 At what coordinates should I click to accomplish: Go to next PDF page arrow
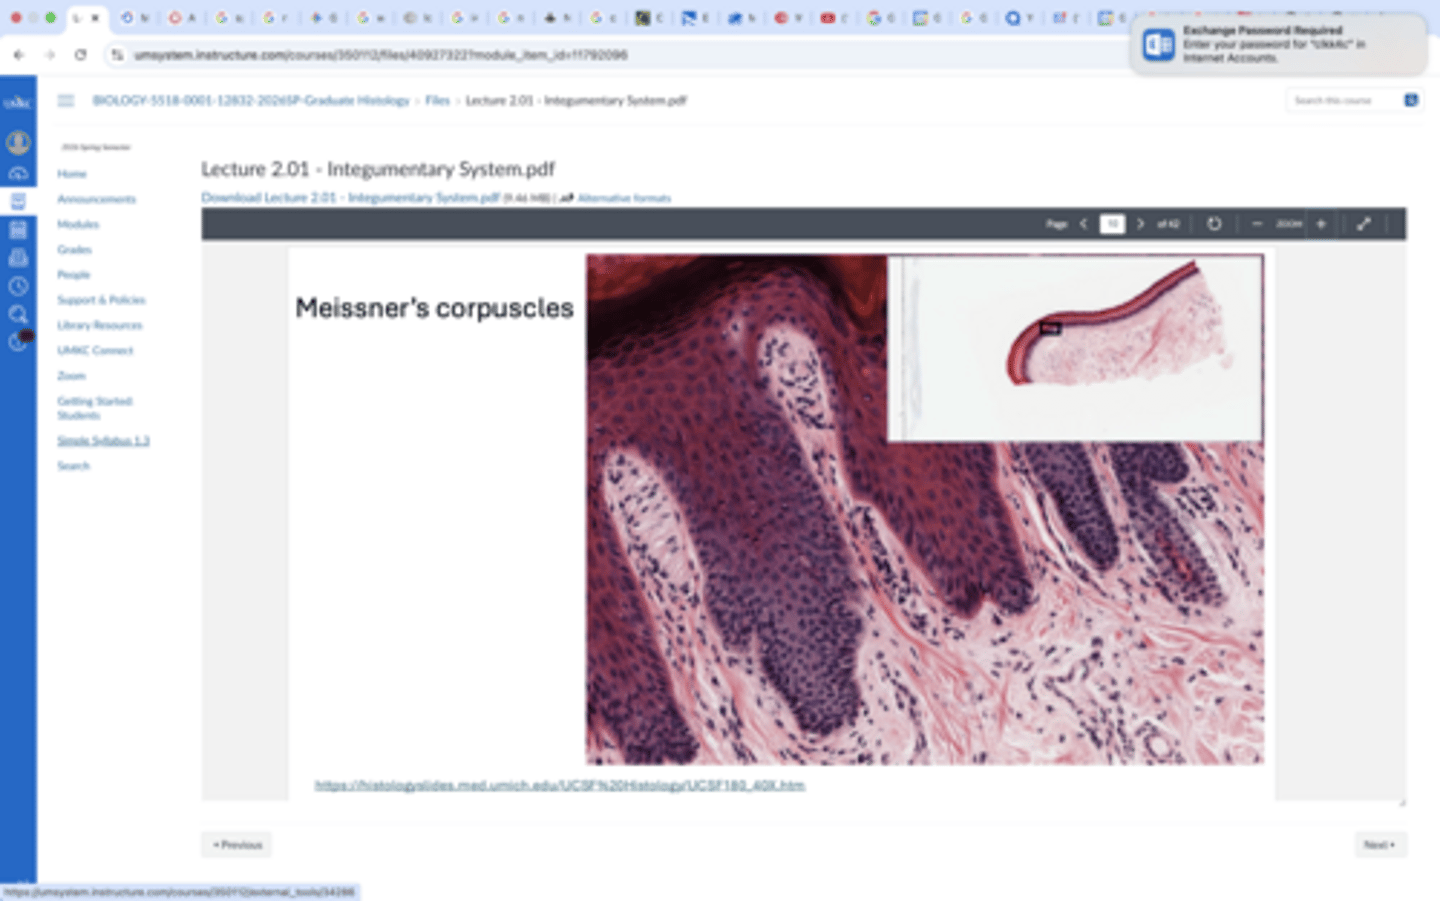(1140, 224)
